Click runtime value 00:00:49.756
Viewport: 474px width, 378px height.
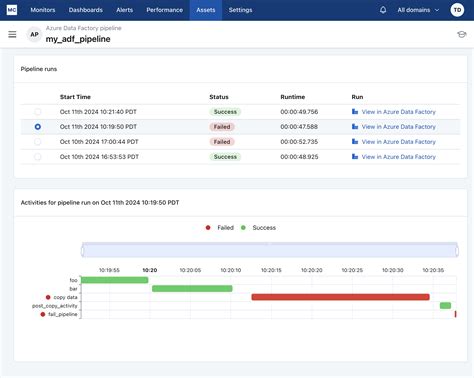click(x=299, y=112)
